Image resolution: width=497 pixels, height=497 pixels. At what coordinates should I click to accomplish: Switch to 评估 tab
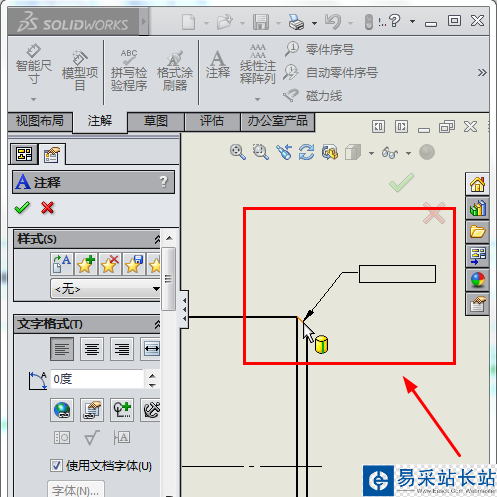pyautogui.click(x=212, y=121)
